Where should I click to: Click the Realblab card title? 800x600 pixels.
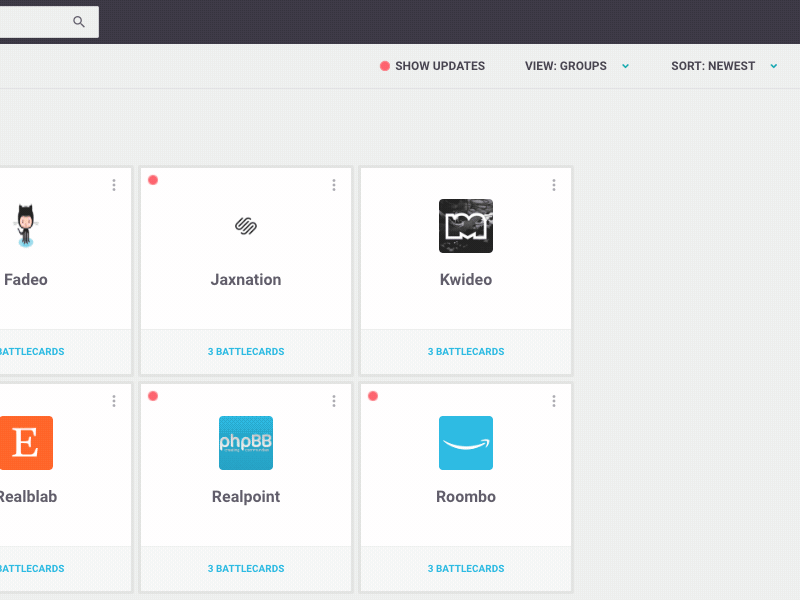coord(28,496)
